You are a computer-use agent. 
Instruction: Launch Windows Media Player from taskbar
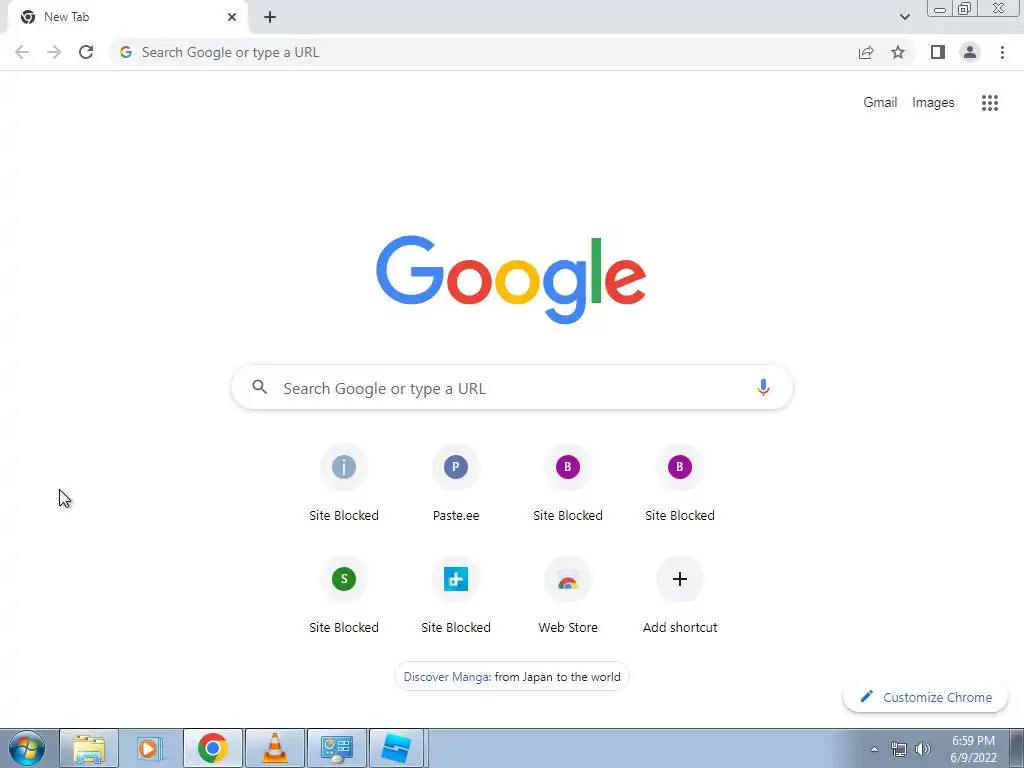(x=150, y=748)
